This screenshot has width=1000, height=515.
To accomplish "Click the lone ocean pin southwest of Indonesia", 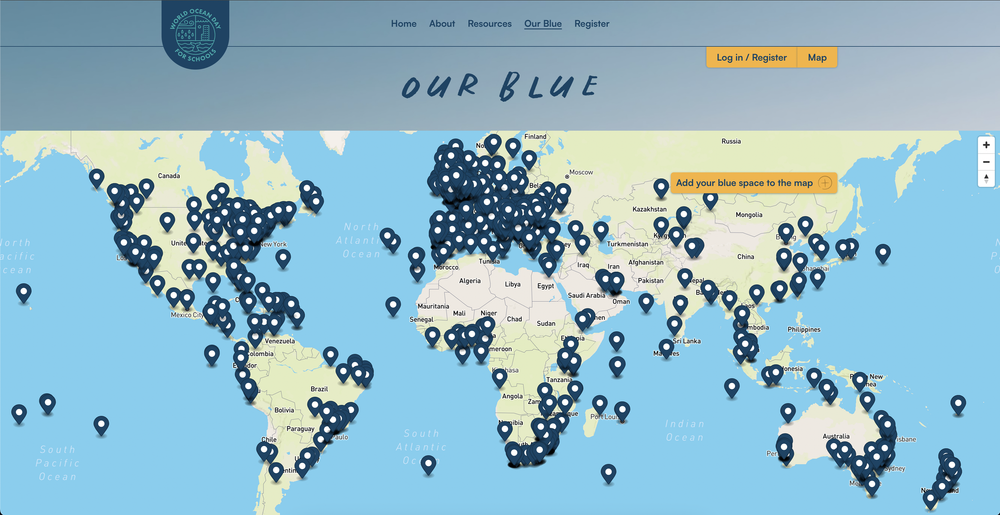I will (732, 387).
